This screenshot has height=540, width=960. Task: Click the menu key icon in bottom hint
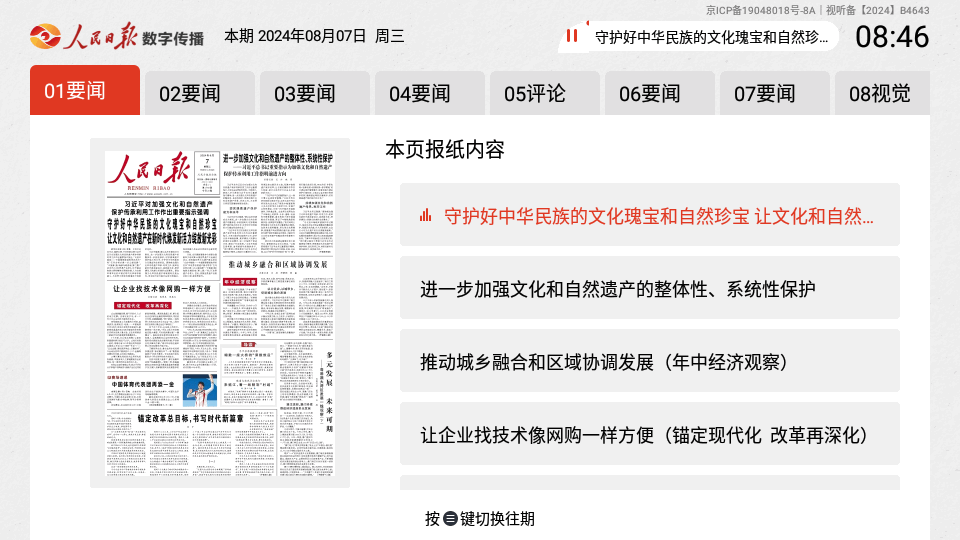click(x=450, y=519)
